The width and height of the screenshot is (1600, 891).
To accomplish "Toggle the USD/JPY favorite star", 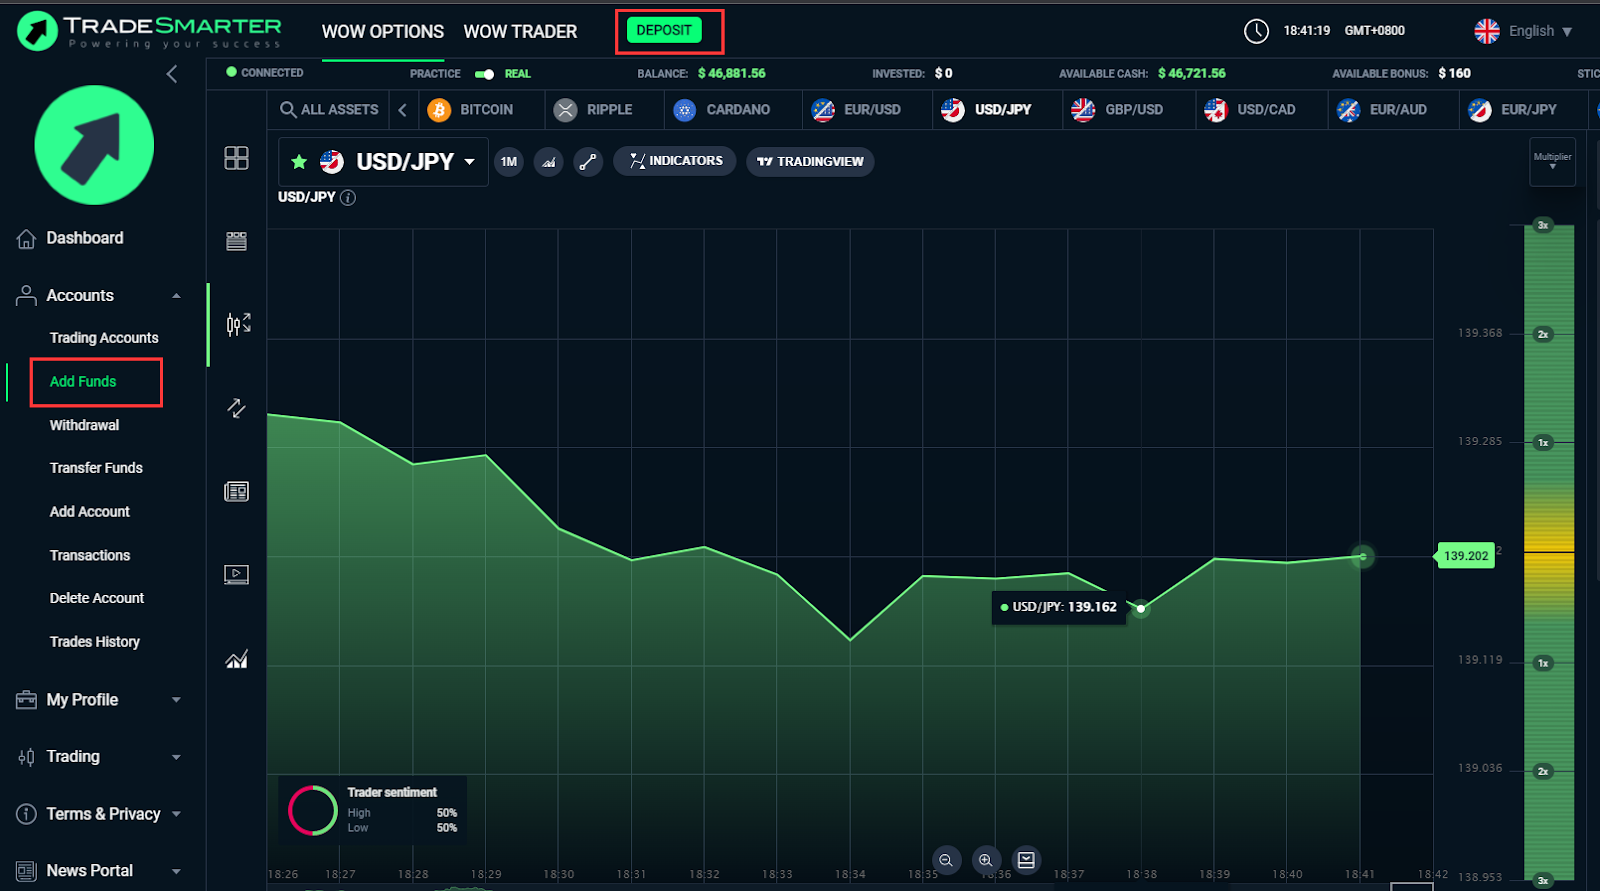I will coord(298,161).
